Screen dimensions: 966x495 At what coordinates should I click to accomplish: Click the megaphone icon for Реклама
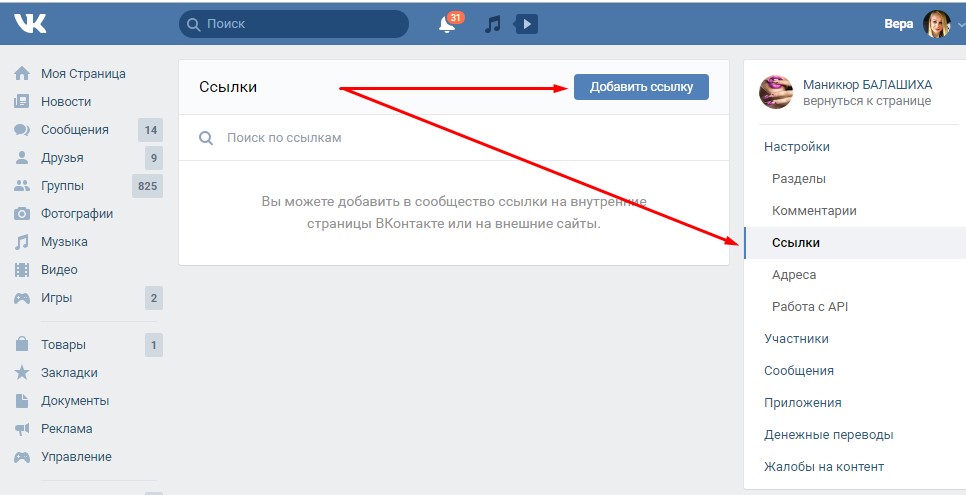coord(22,428)
